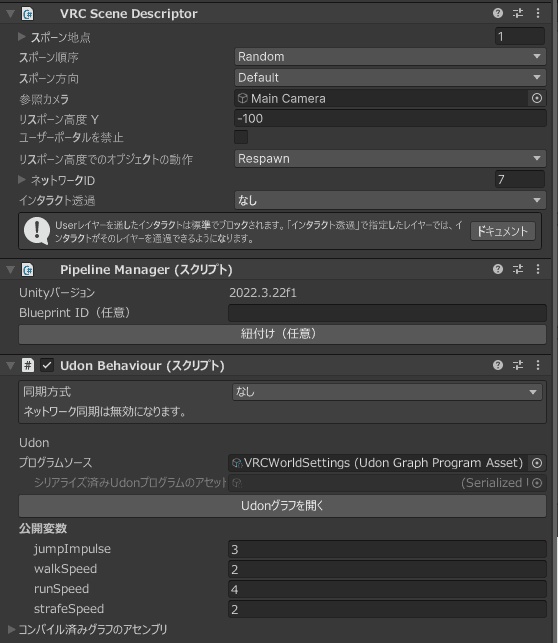Open presets for Pipeline Manager component
The height and width of the screenshot is (643, 558).
click(518, 269)
